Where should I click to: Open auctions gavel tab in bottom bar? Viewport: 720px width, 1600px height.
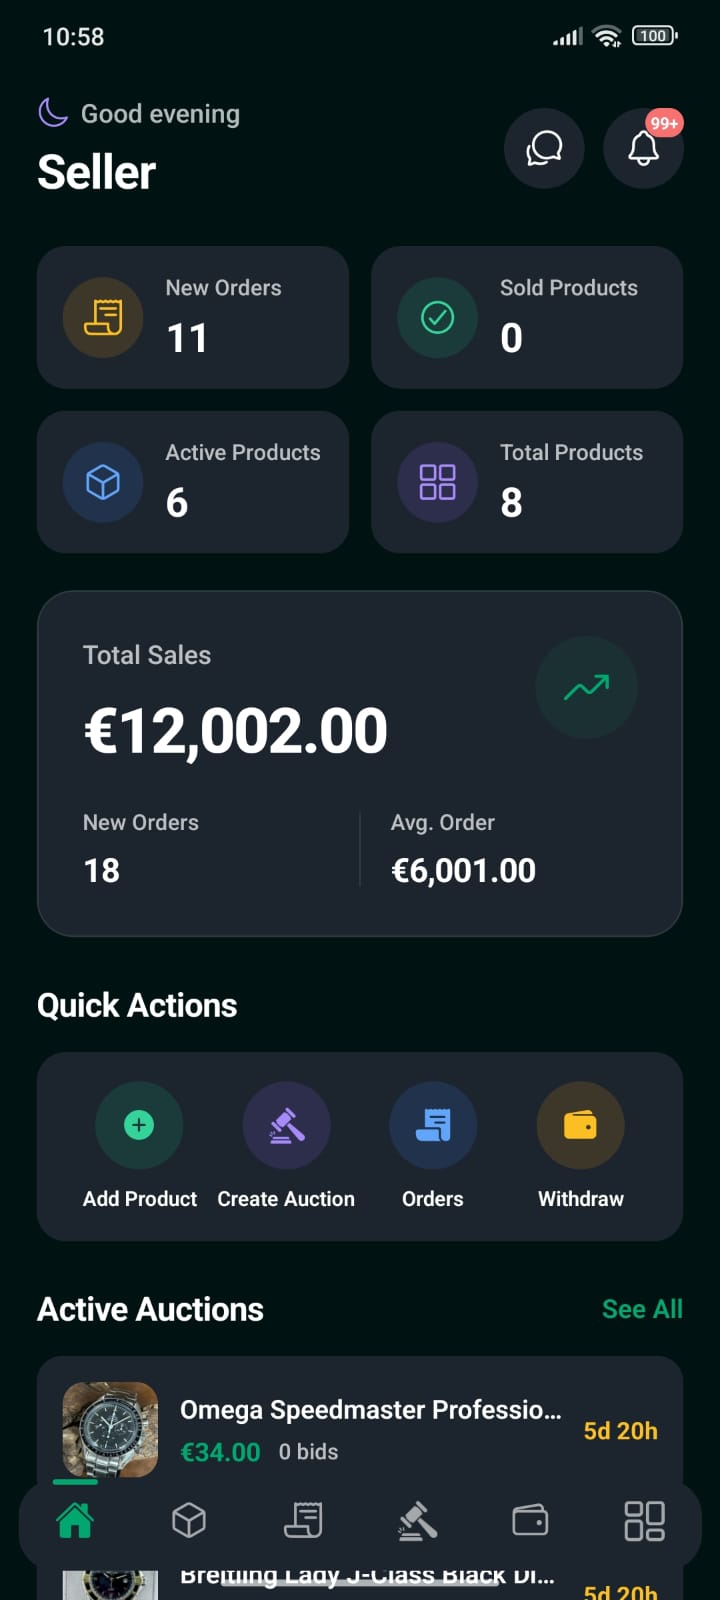[x=417, y=1521]
